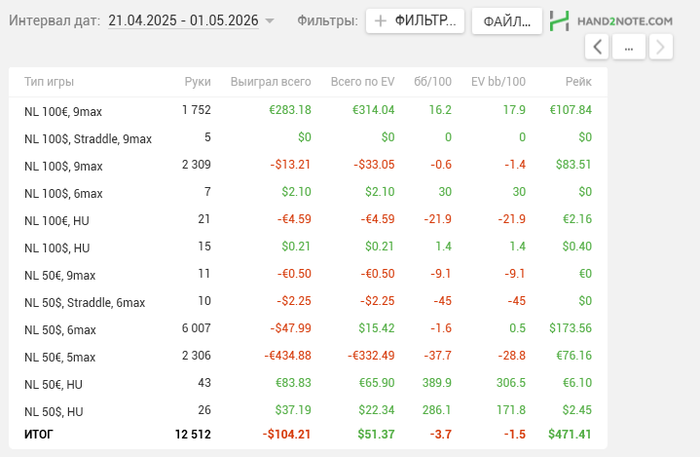
Task: Sort by Всего по EV column header
Action: coord(362,82)
